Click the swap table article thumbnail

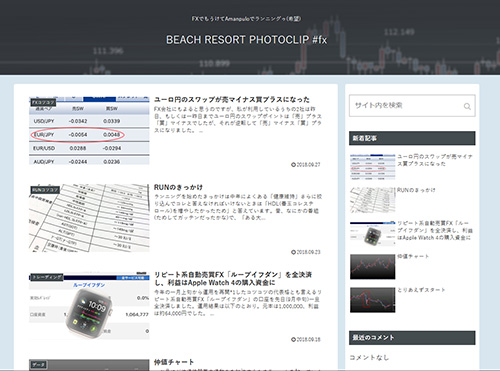coord(89,130)
